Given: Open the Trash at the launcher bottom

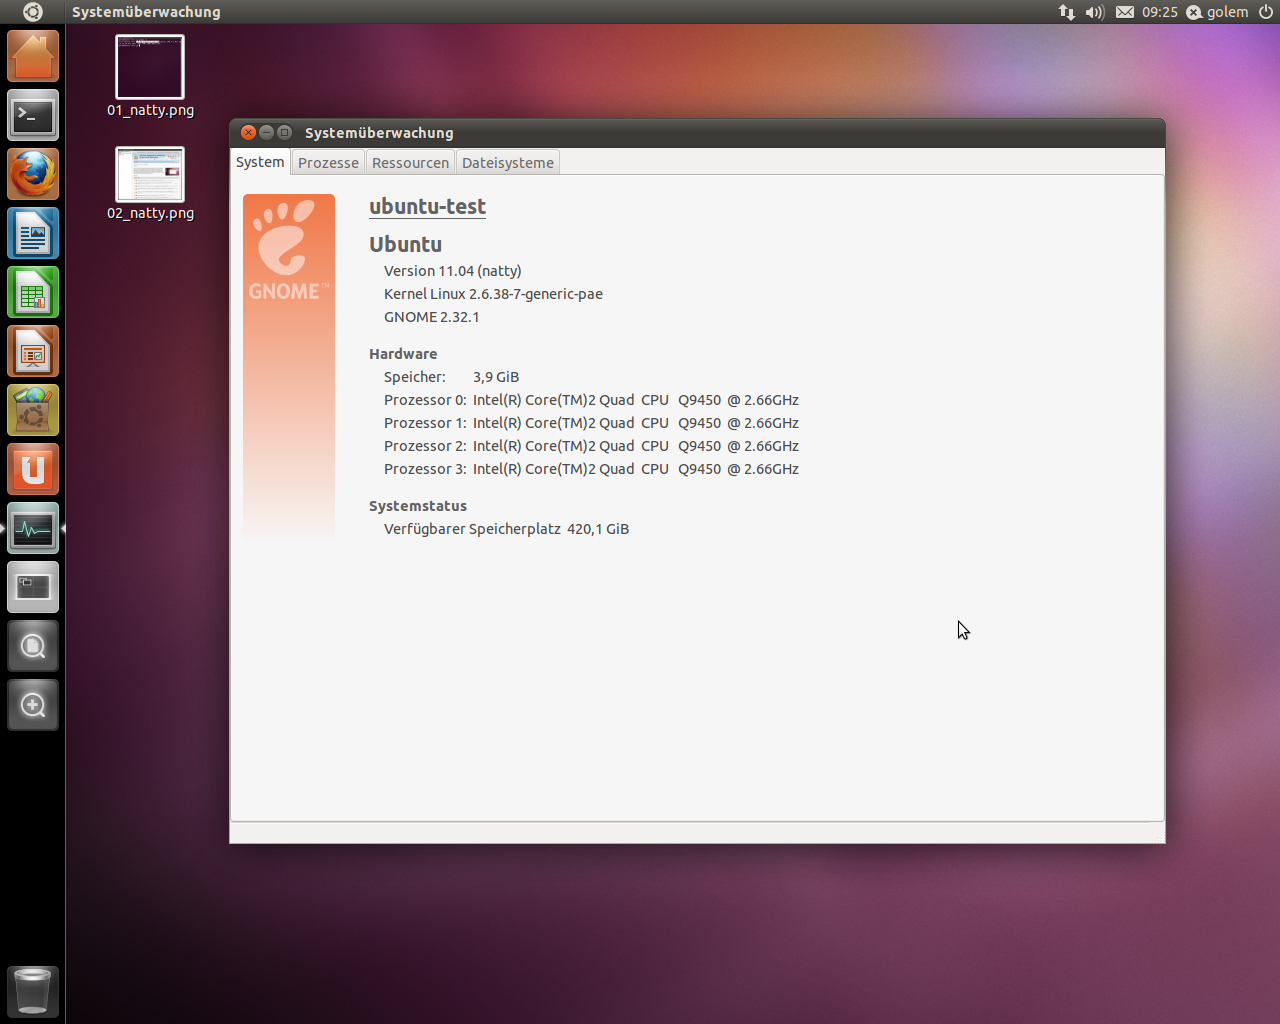Looking at the screenshot, I should pos(32,991).
